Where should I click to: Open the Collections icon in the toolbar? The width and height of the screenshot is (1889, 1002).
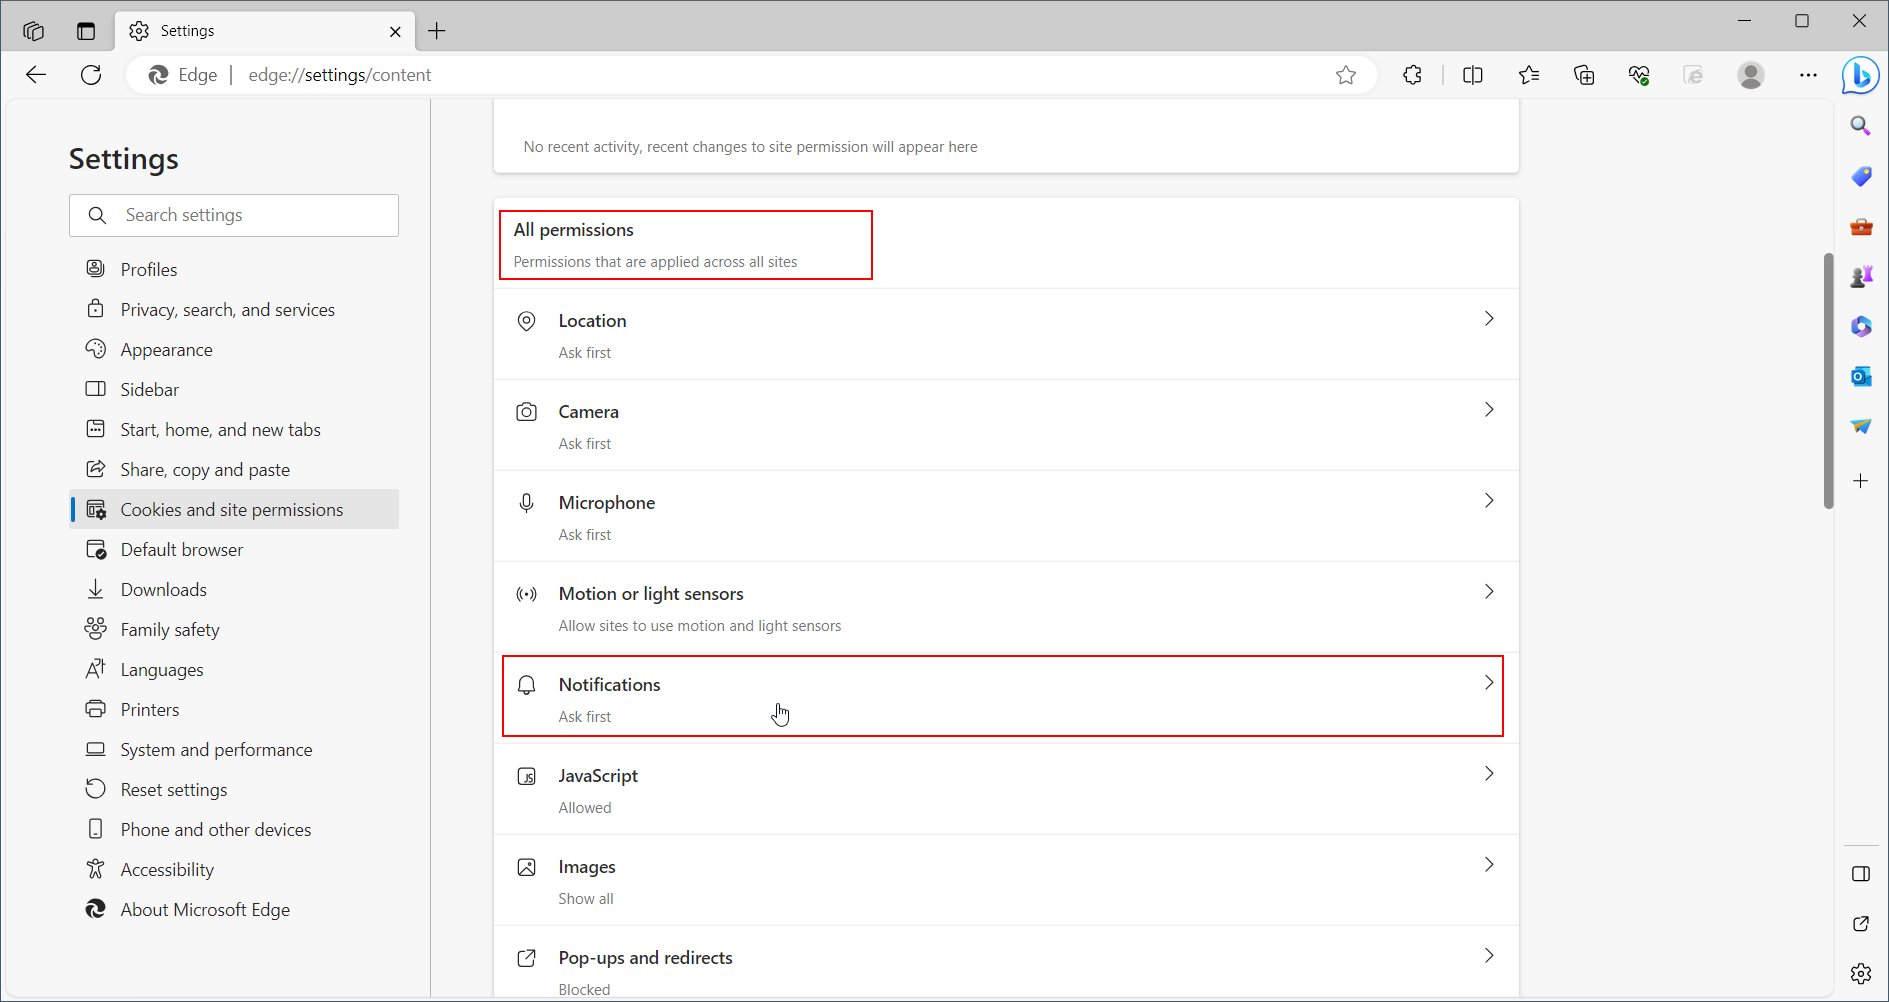tap(1584, 75)
